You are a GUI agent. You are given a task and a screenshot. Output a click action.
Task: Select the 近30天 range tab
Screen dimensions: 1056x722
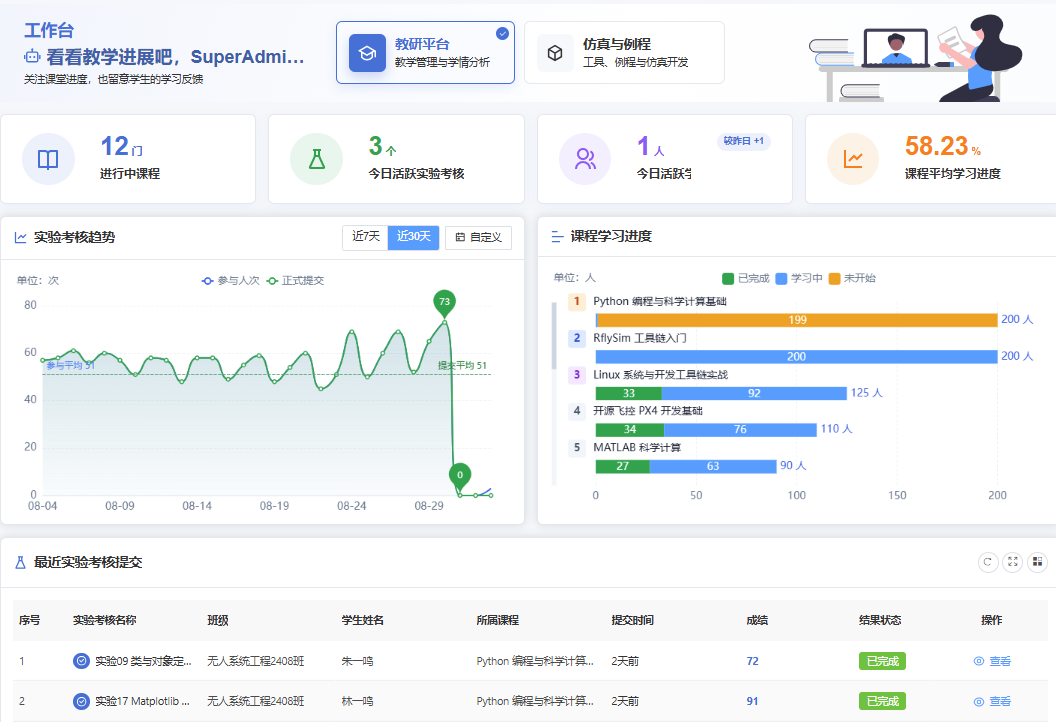click(414, 237)
